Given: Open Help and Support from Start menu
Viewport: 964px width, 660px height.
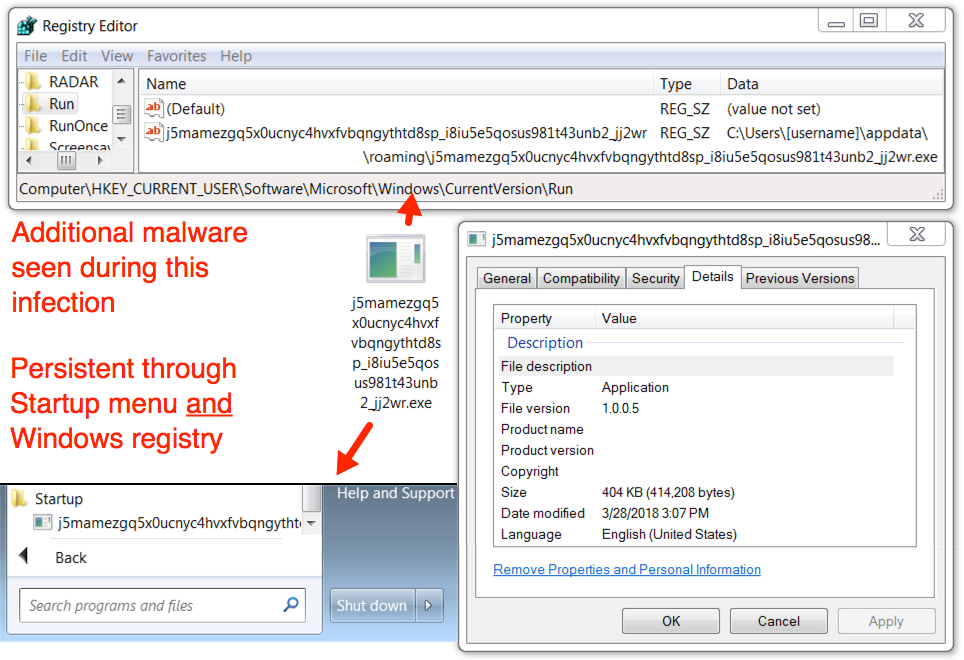Looking at the screenshot, I should pyautogui.click(x=395, y=493).
